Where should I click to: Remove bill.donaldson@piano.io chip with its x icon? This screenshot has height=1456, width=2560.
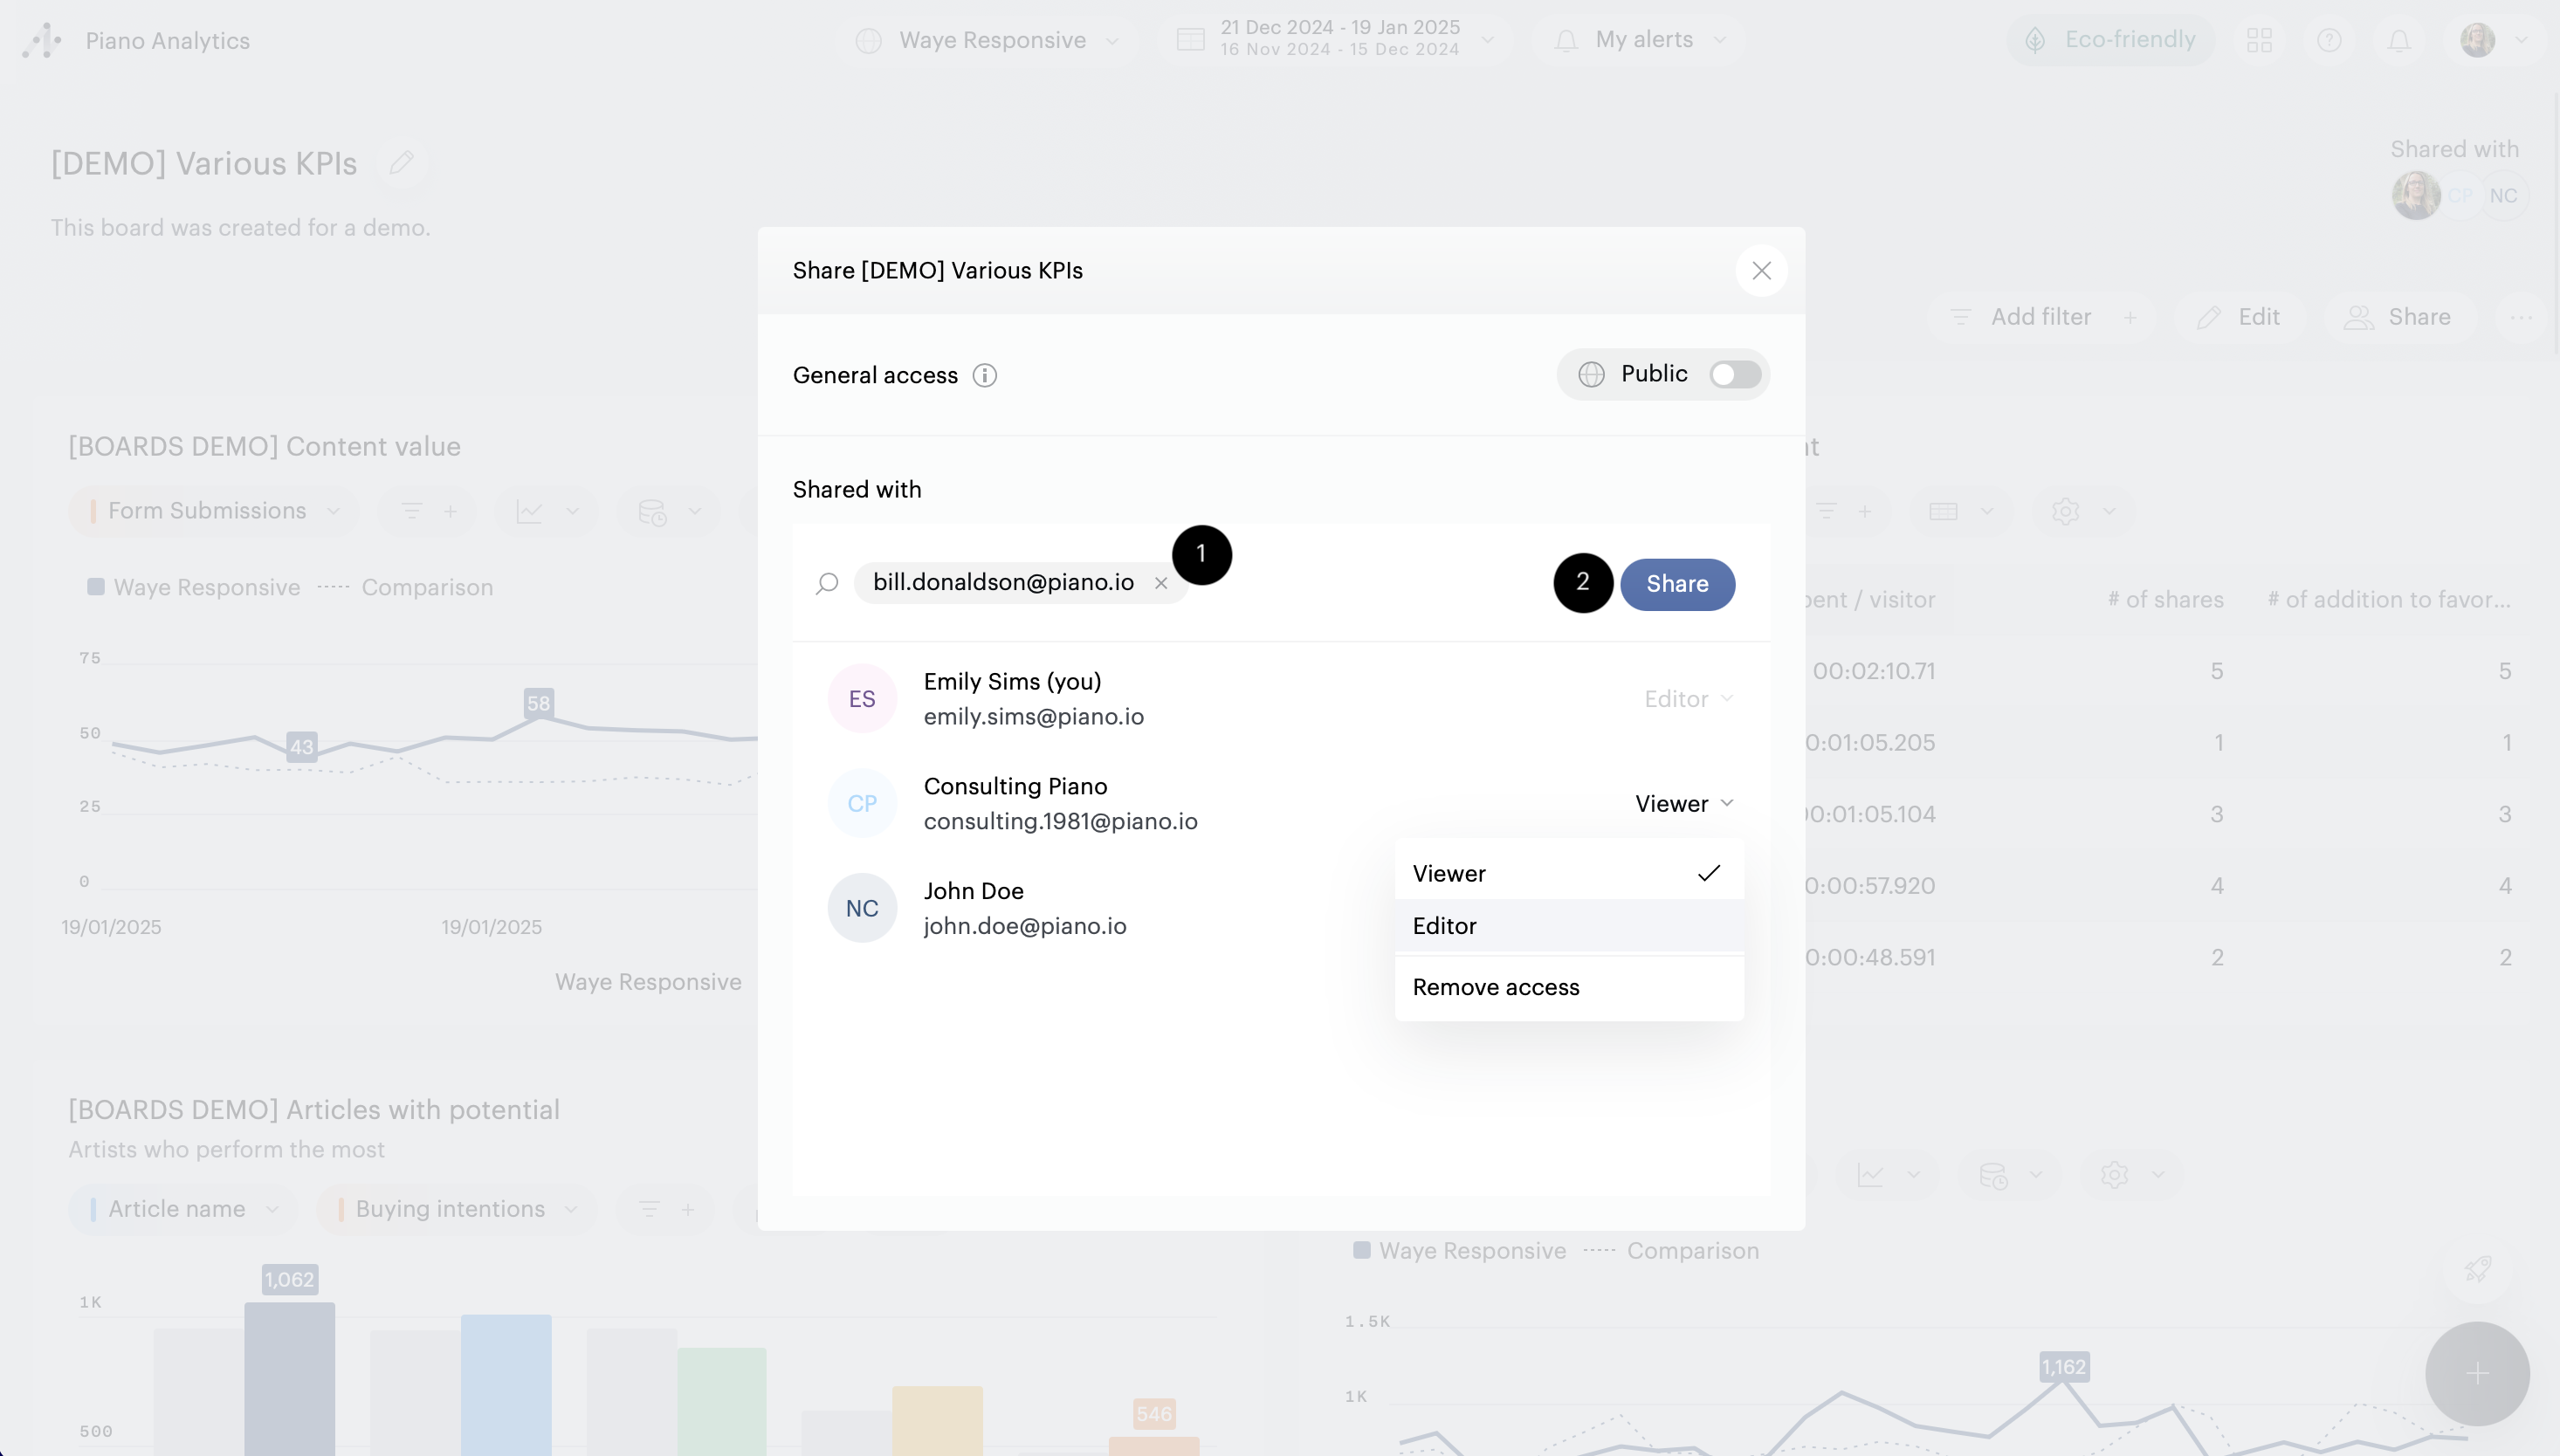[1161, 583]
